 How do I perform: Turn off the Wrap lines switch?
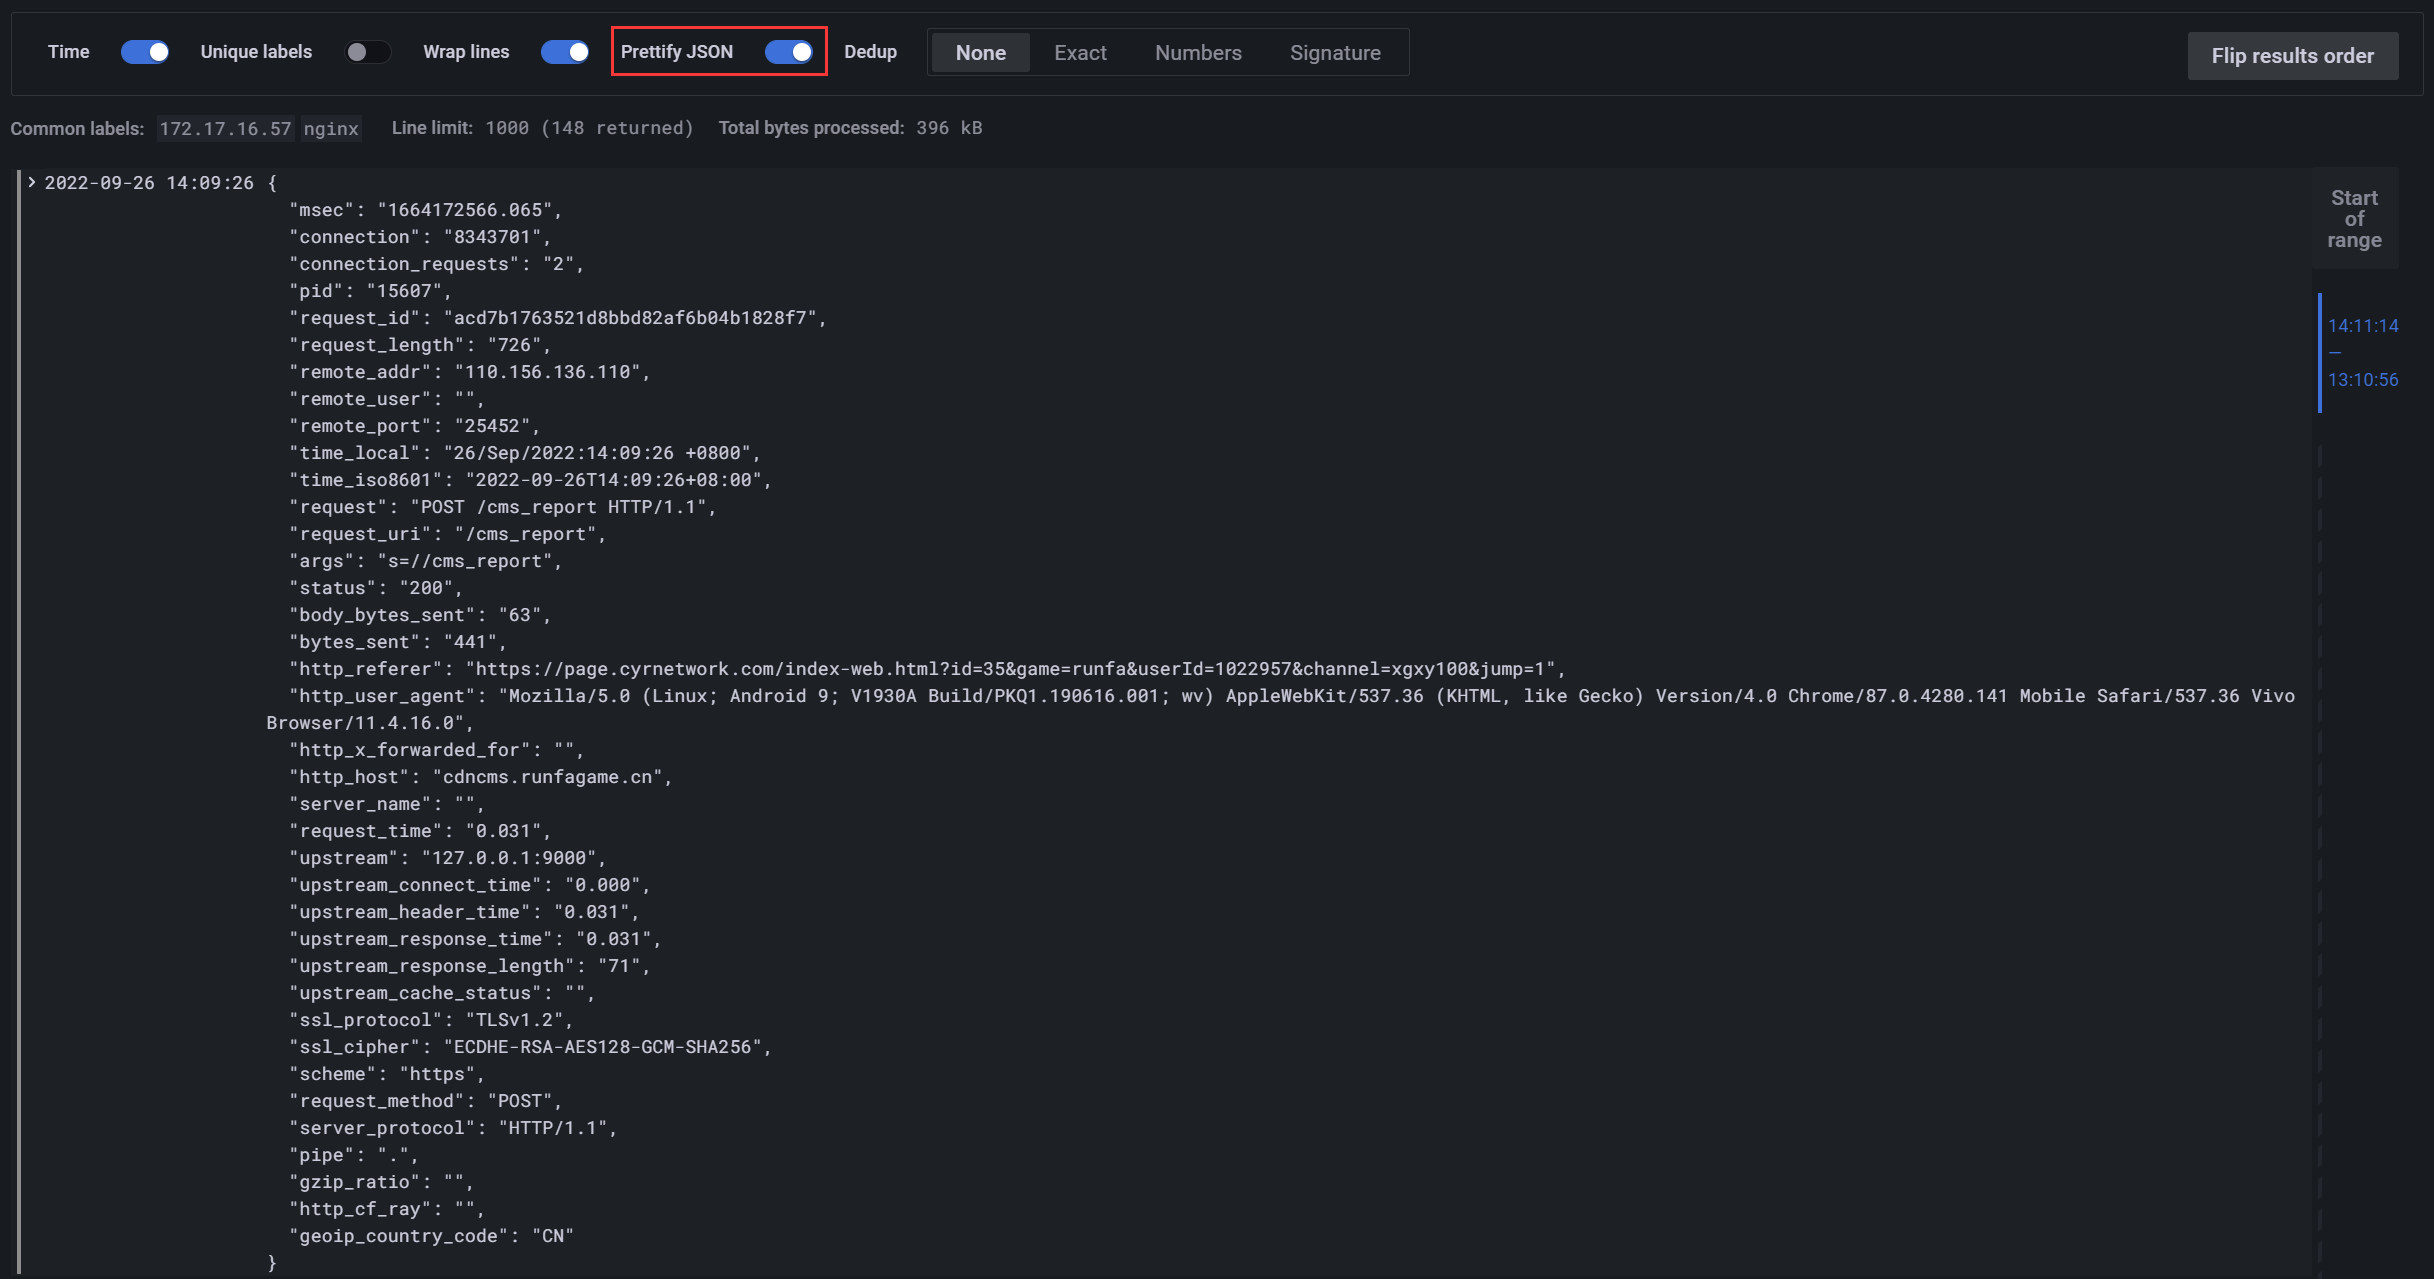565,52
